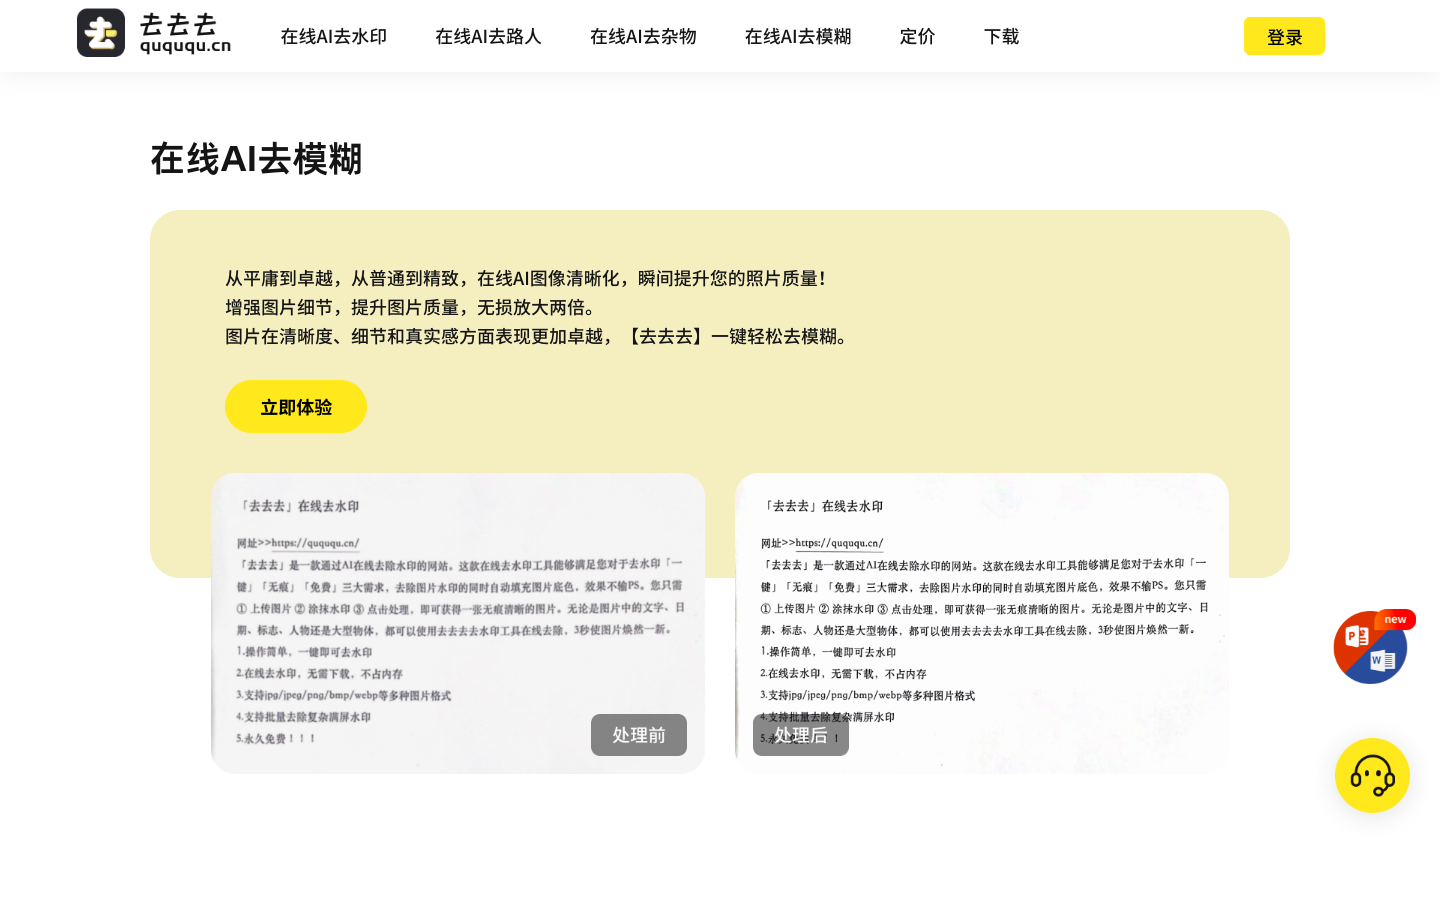Open the 在线AI去水印 page
Image resolution: width=1440 pixels, height=900 pixels.
pyautogui.click(x=333, y=37)
